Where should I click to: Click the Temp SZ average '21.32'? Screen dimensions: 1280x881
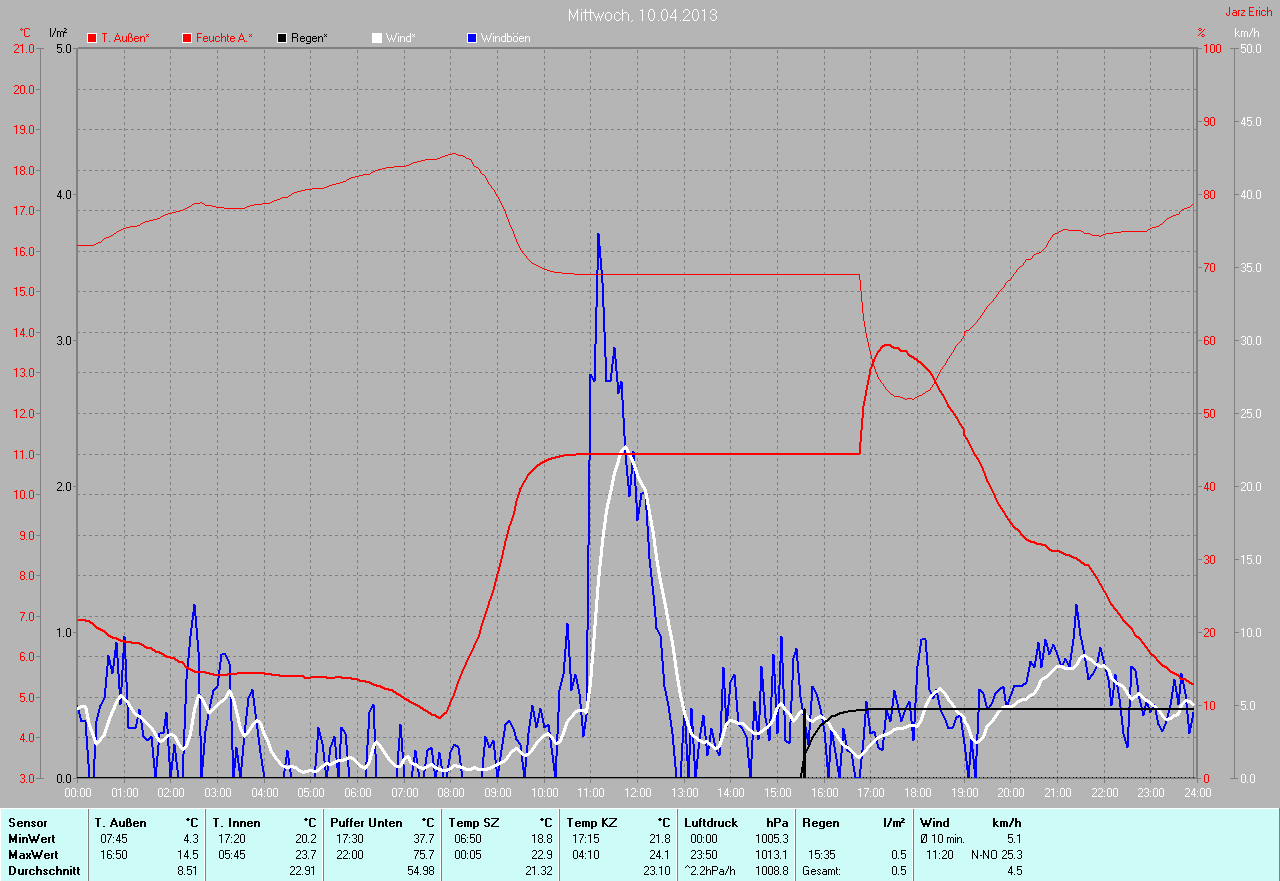538,871
